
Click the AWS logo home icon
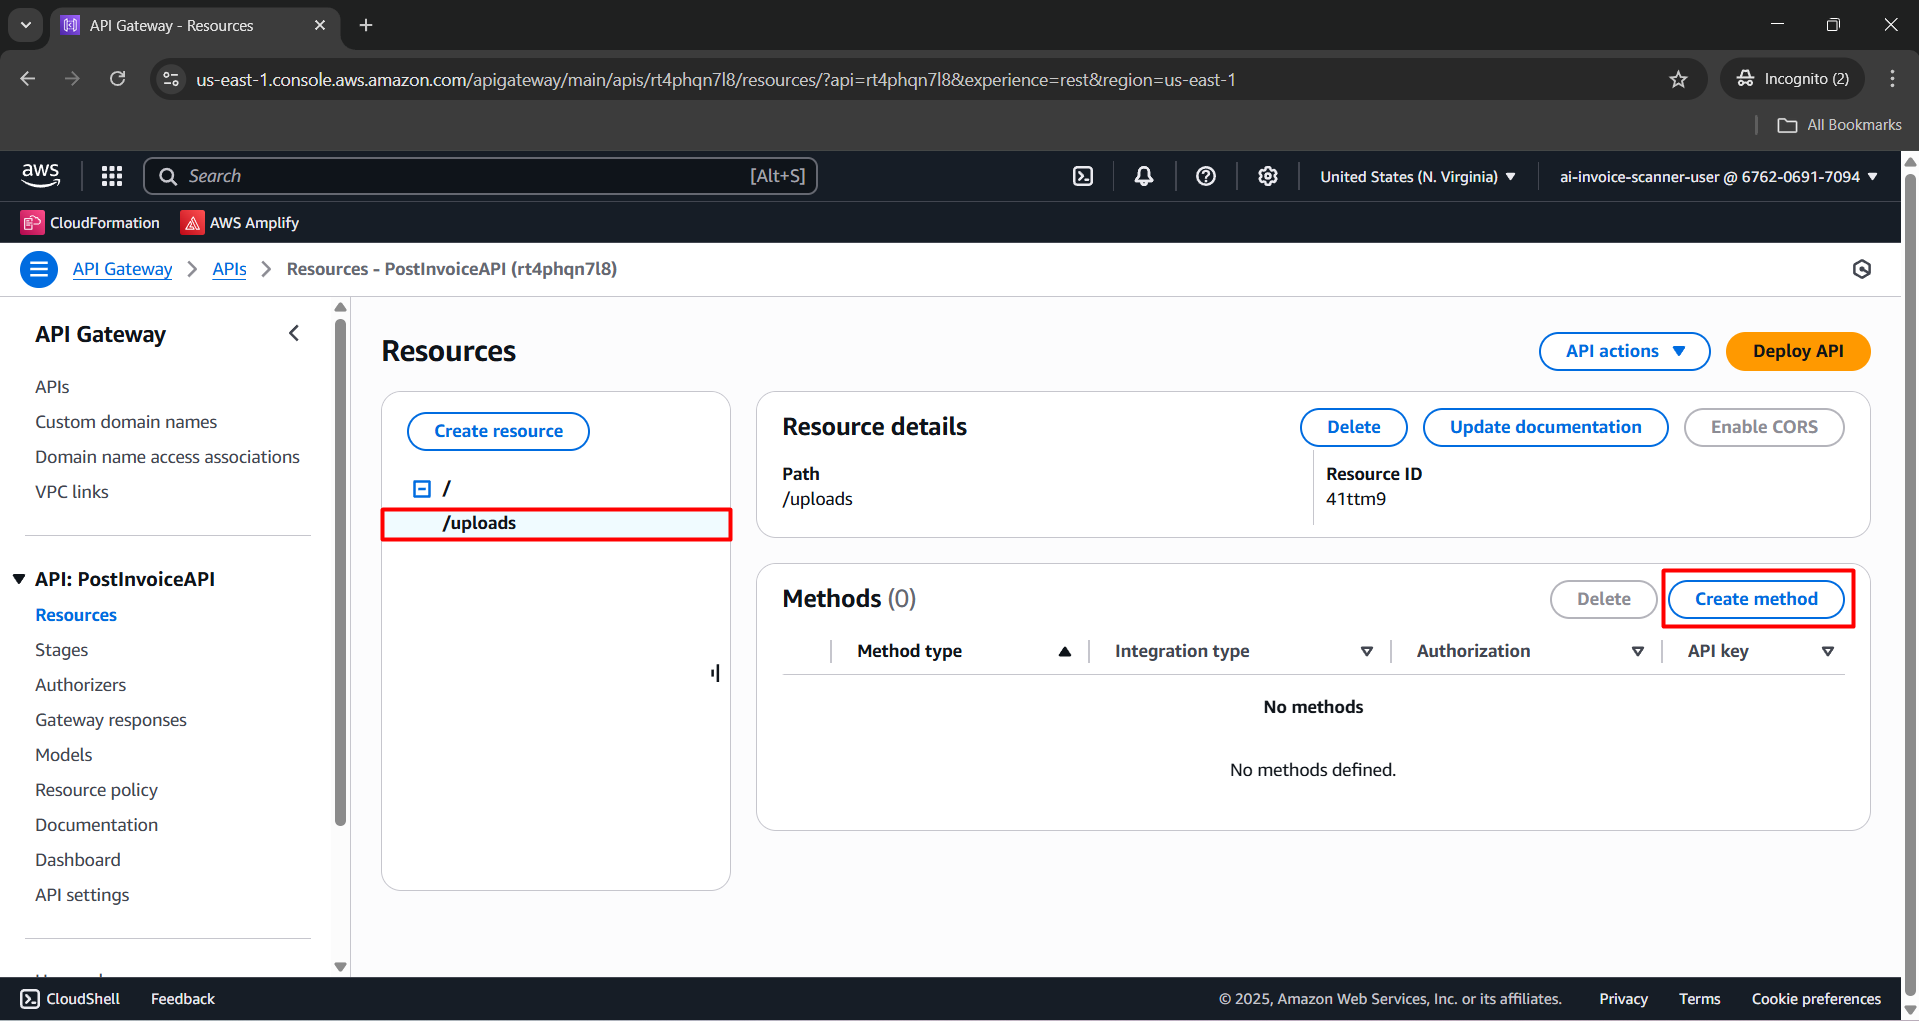(x=41, y=175)
